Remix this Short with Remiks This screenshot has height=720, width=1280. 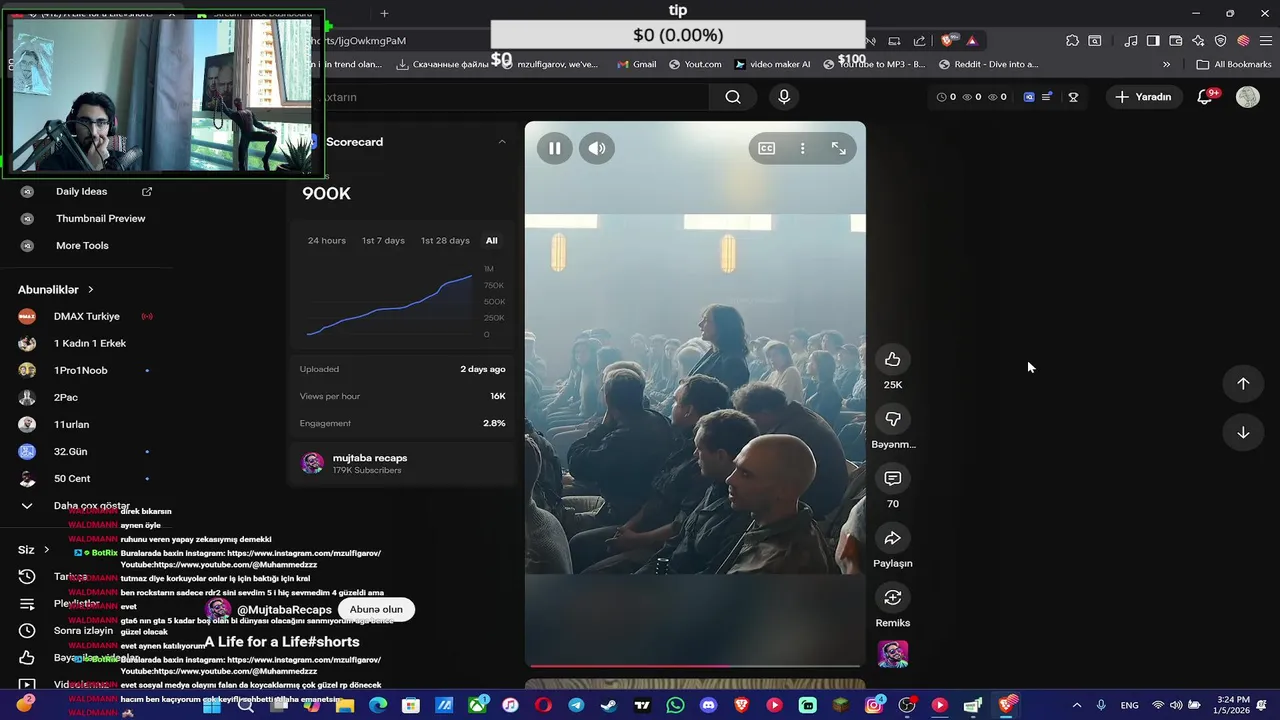tap(893, 597)
